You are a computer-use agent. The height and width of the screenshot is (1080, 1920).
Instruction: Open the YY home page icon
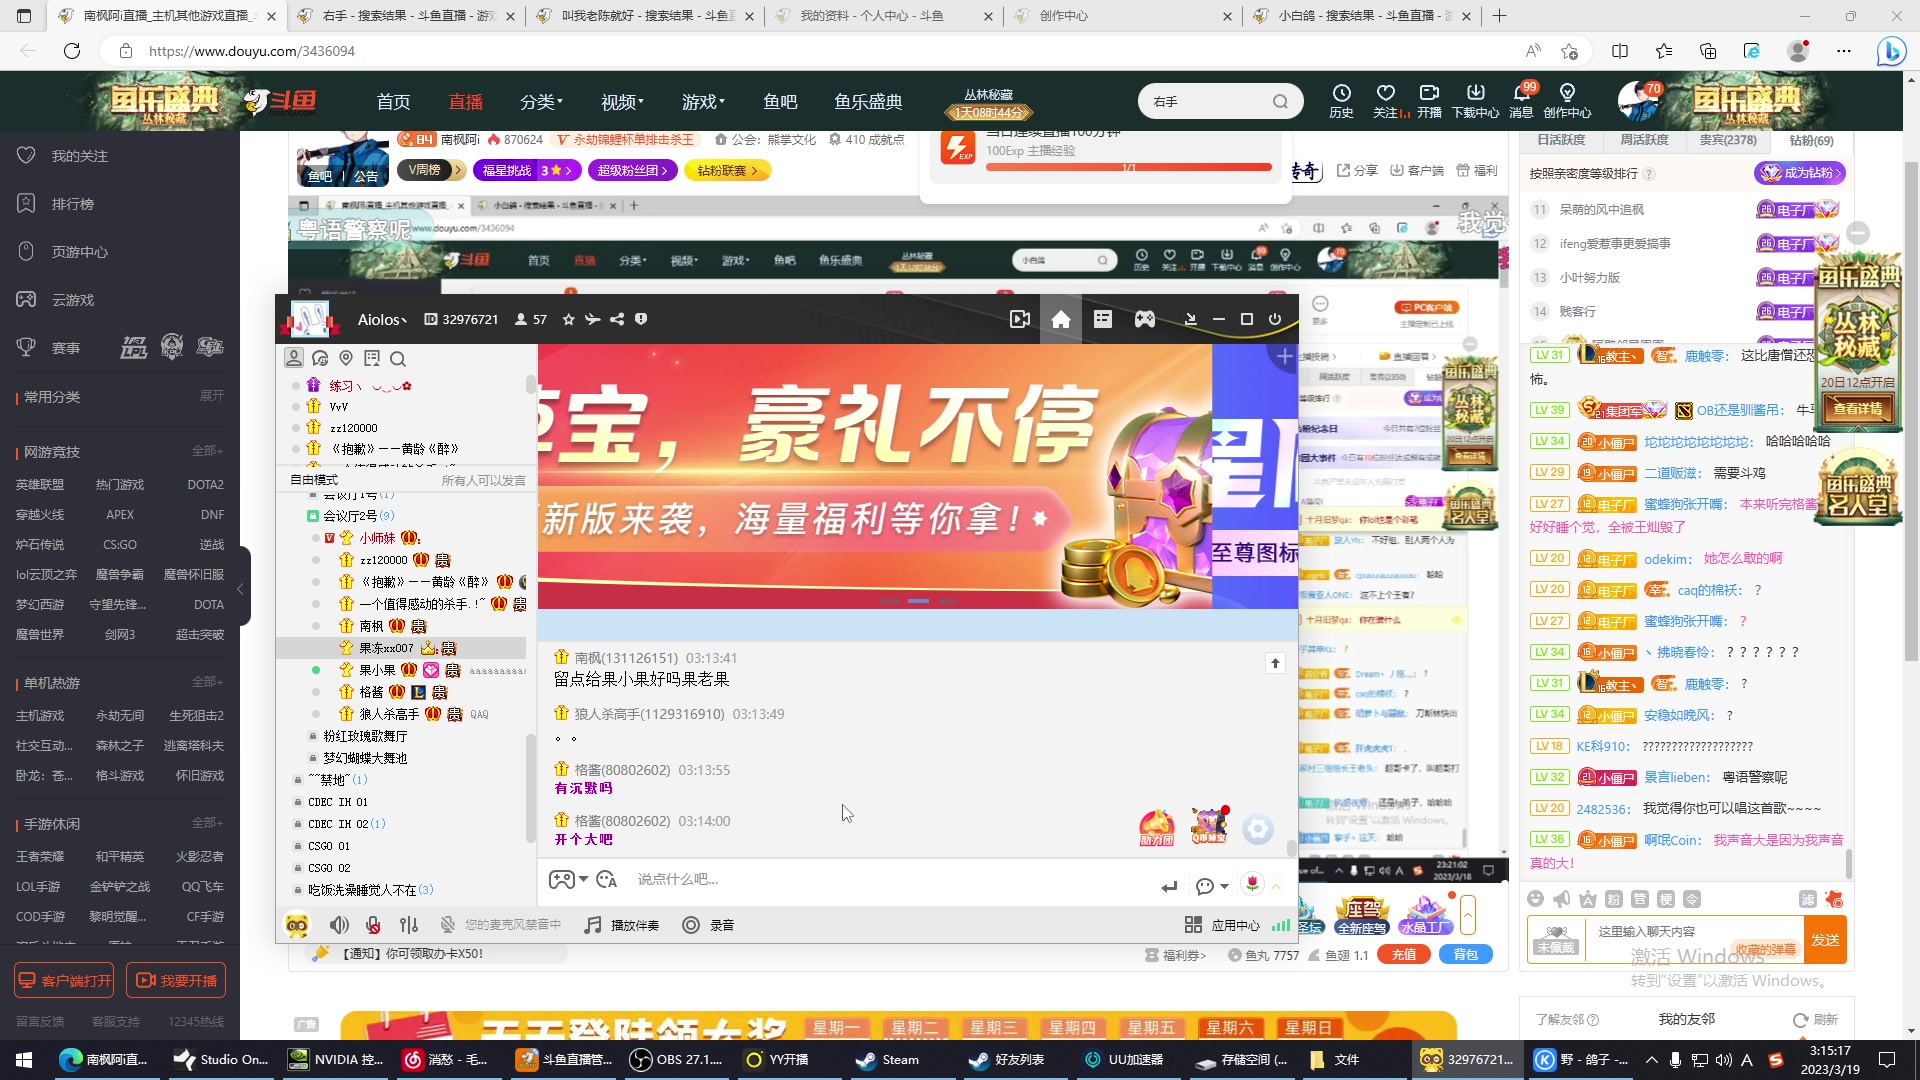click(1061, 319)
